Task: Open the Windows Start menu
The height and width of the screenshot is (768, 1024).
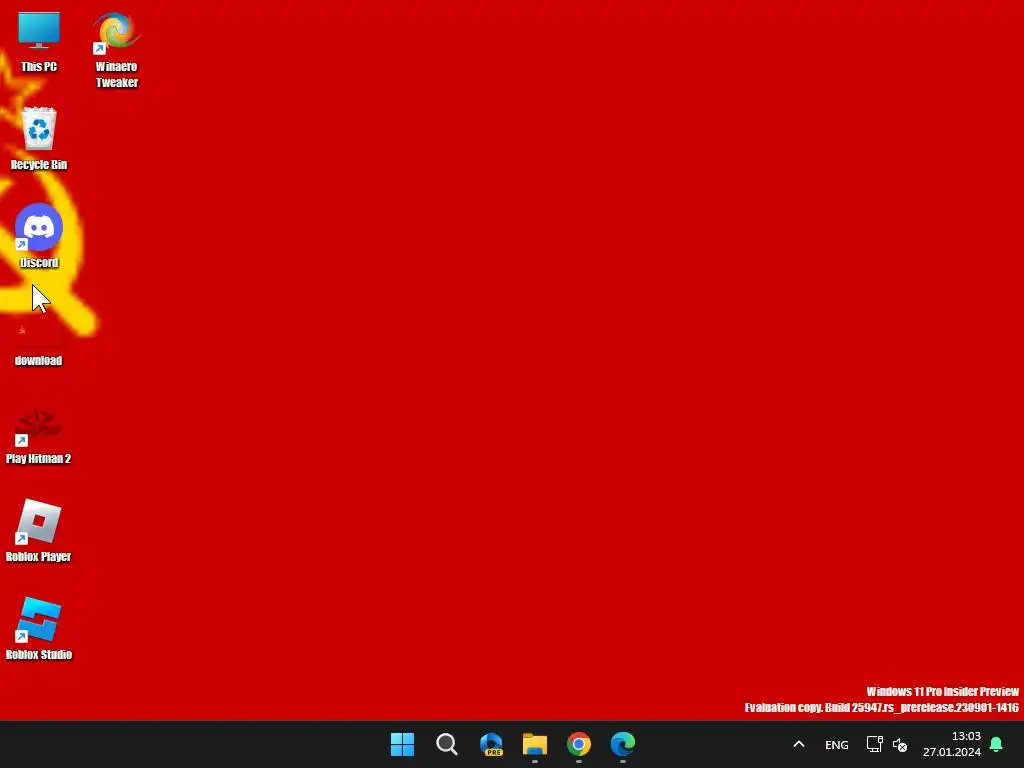Action: pos(402,744)
